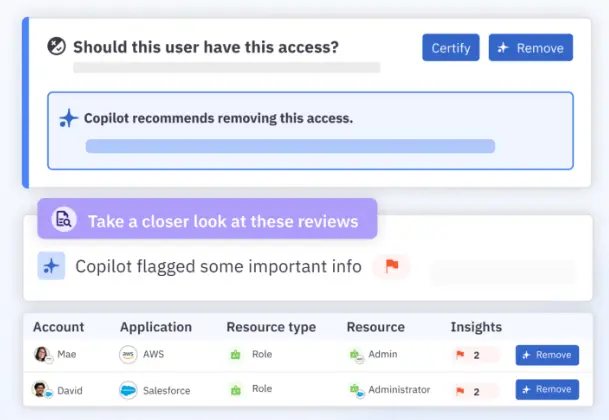Click the blue recommendation progress bar
This screenshot has height=420, width=609.
coord(290,146)
